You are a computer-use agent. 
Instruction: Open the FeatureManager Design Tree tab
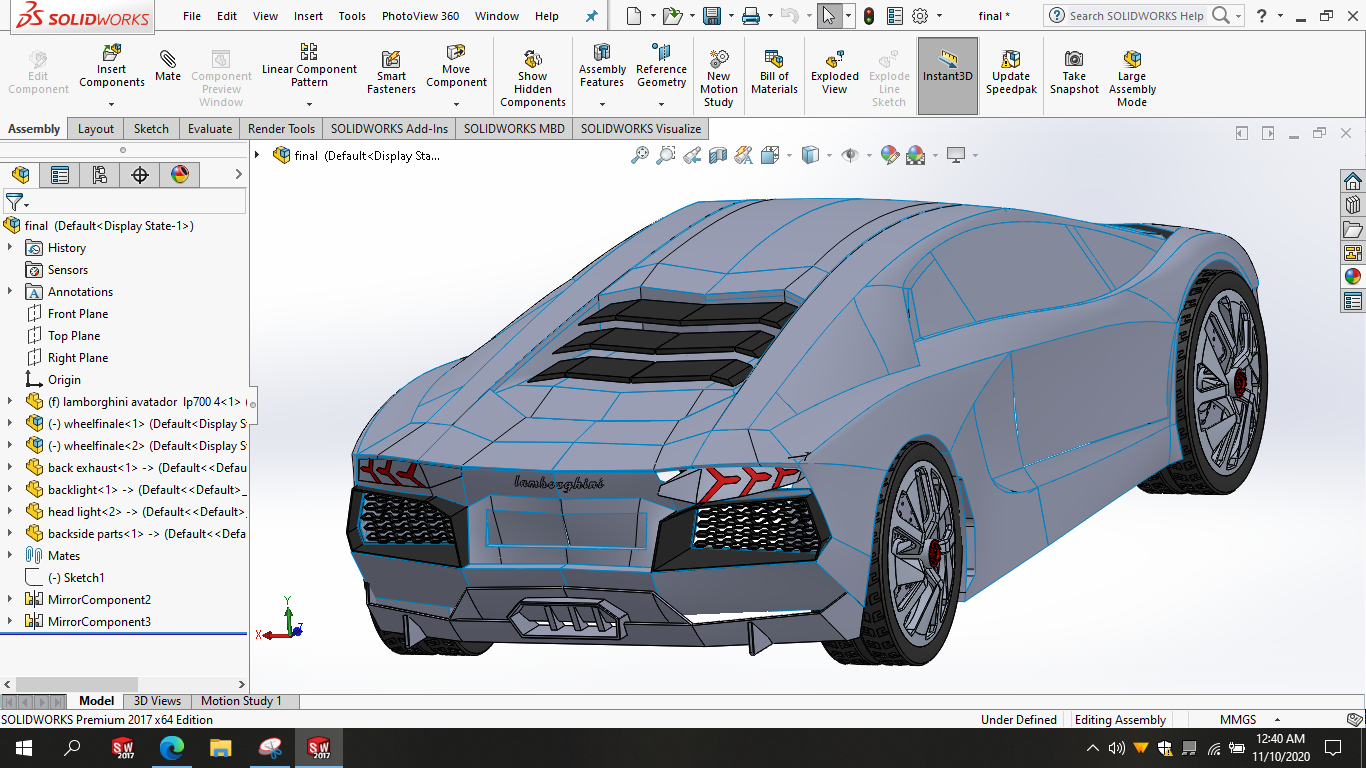tap(20, 175)
